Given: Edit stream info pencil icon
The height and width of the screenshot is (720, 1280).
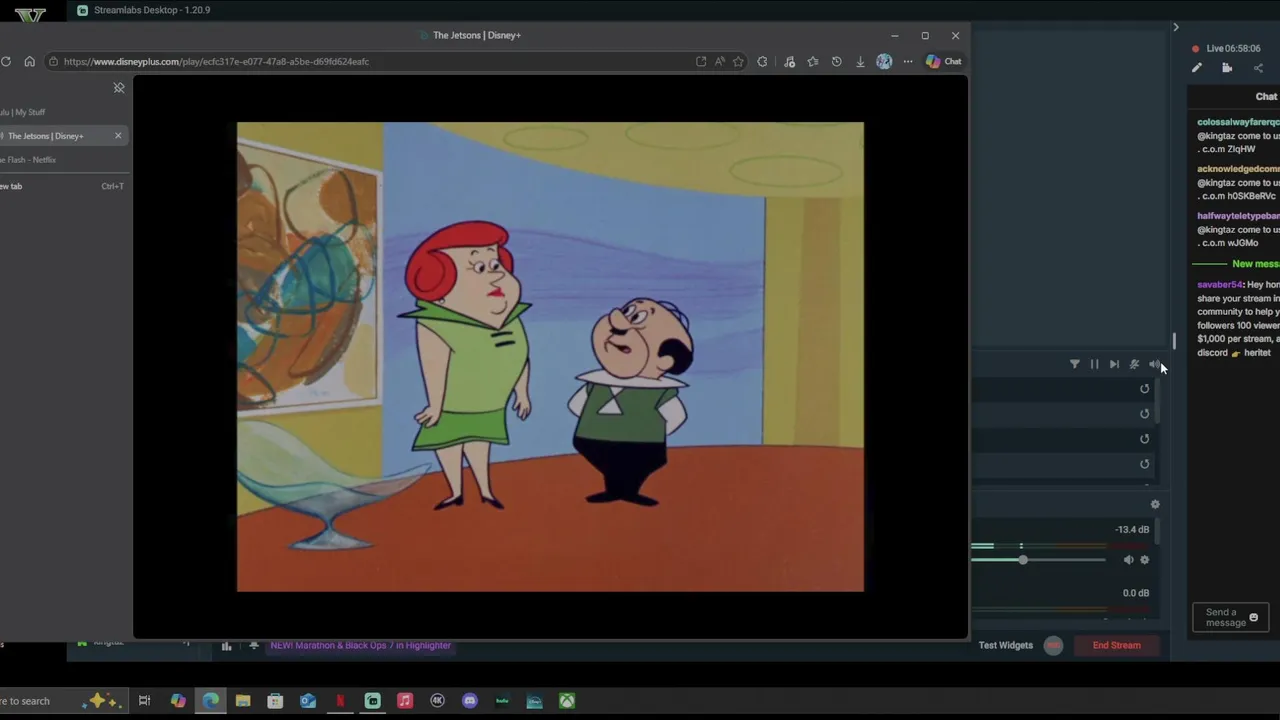Looking at the screenshot, I should [x=1197, y=68].
